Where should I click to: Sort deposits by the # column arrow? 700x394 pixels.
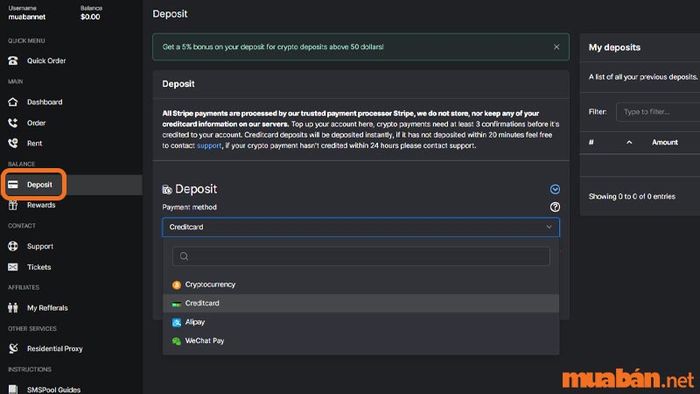629,142
